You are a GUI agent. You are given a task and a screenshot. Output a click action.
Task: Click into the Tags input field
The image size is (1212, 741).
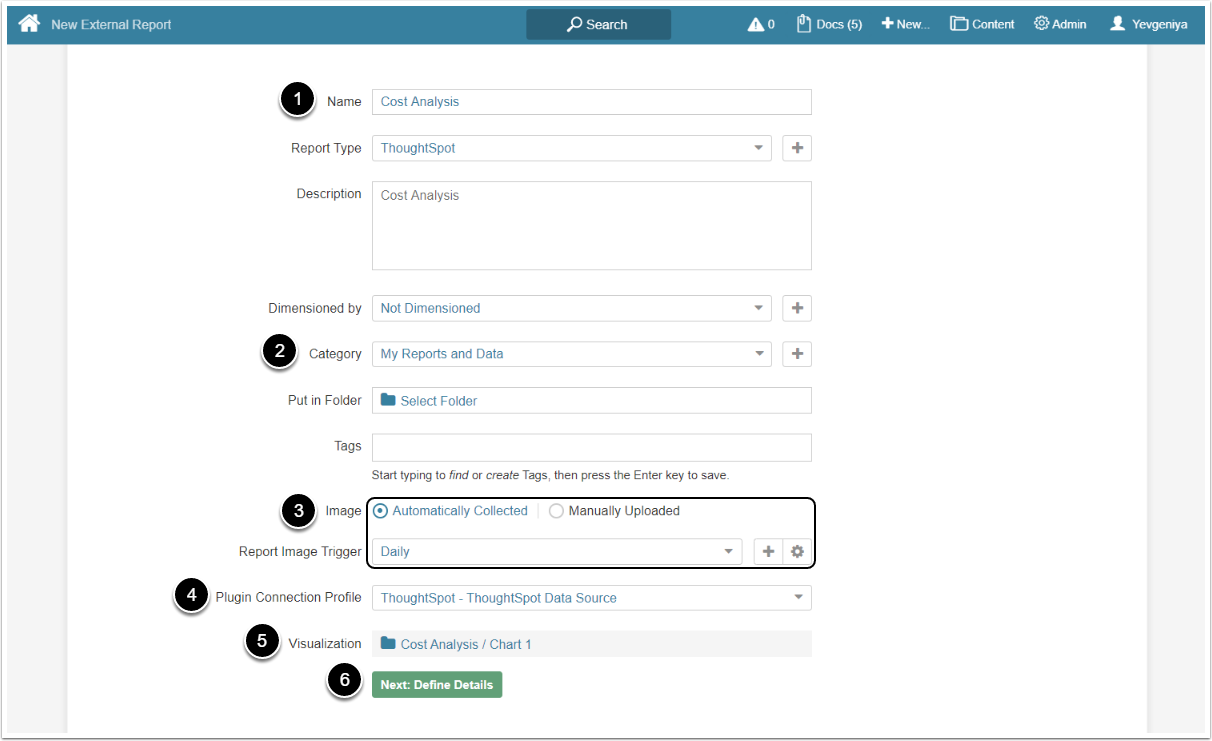click(x=591, y=447)
